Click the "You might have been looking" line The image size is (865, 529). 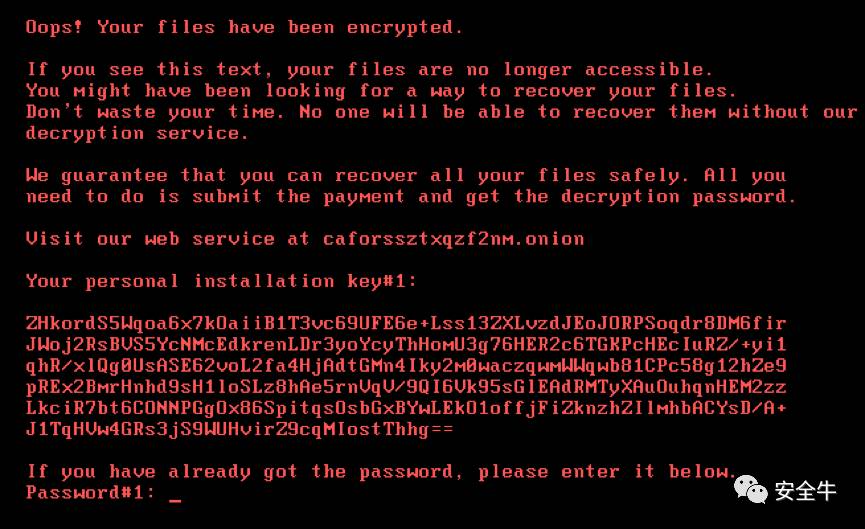[x=380, y=90]
